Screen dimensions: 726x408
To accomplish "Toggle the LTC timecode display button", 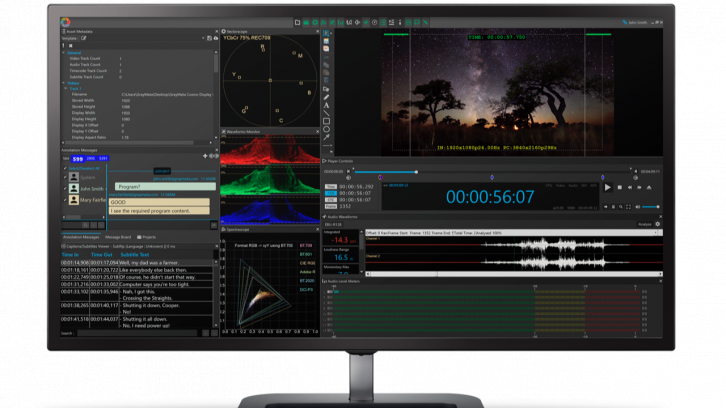I will pyautogui.click(x=331, y=200).
